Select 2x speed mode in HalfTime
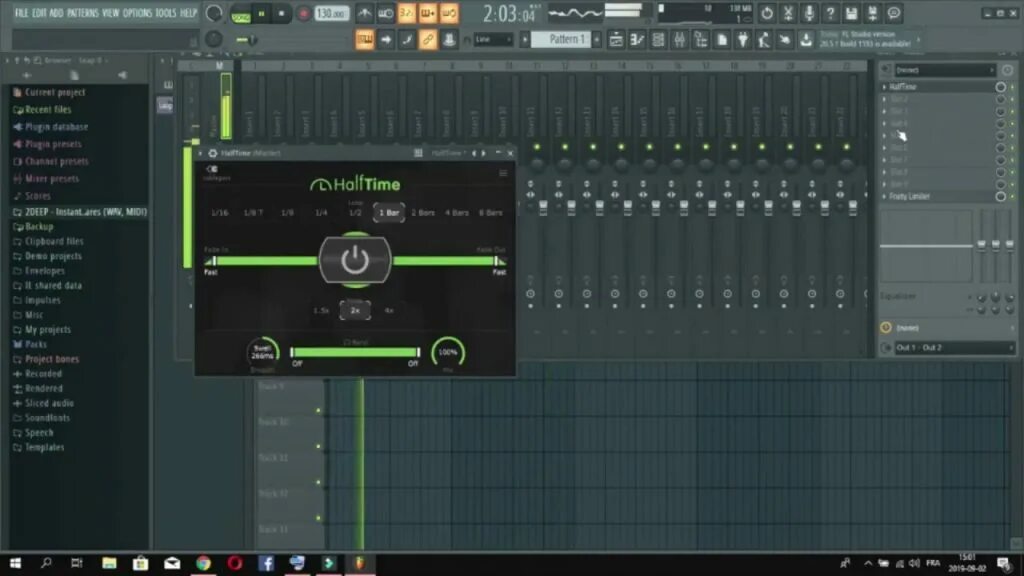The width and height of the screenshot is (1024, 576). (355, 311)
